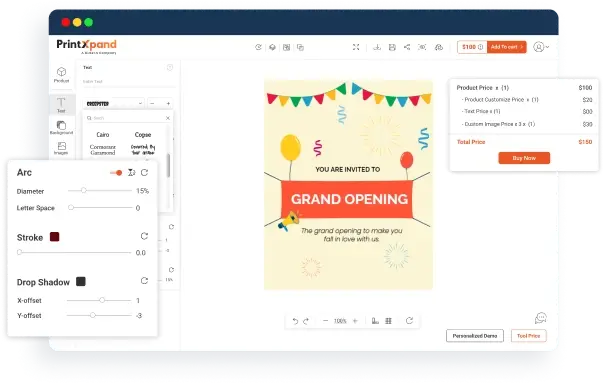The height and width of the screenshot is (383, 605).
Task: Open the Product panel in sidebar
Action: point(61,75)
